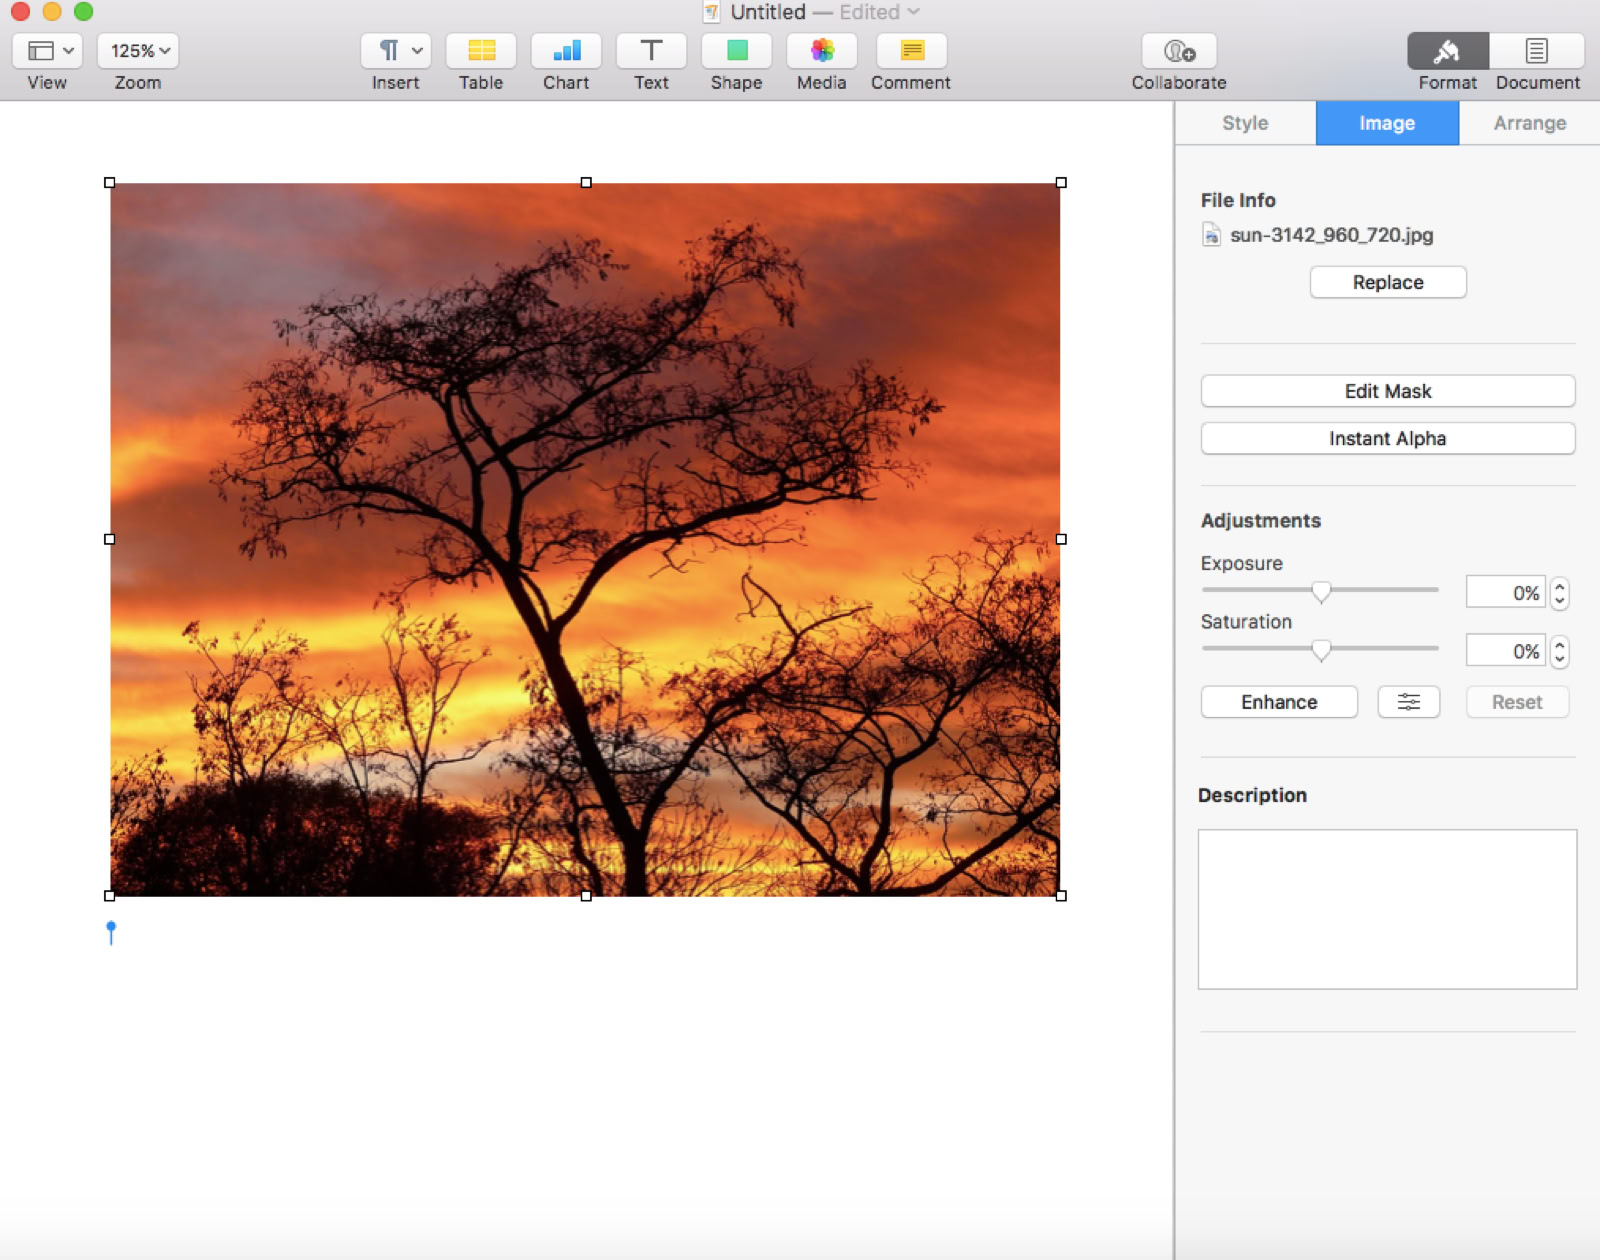This screenshot has width=1600, height=1260.
Task: Open the Media browser icon
Action: coord(821,51)
